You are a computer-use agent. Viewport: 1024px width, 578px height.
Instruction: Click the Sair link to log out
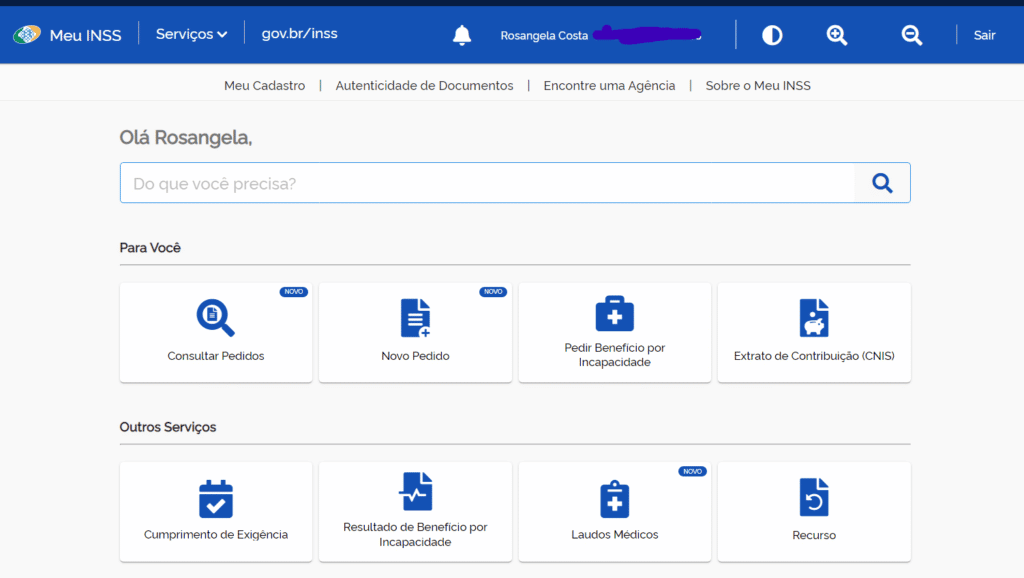coord(984,34)
